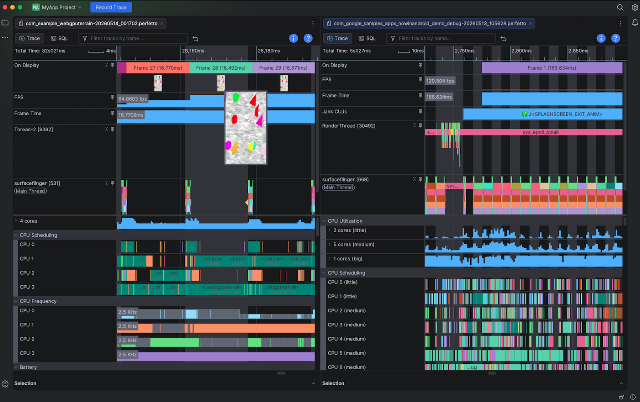Select the Trace tab in the right pane

[338, 38]
